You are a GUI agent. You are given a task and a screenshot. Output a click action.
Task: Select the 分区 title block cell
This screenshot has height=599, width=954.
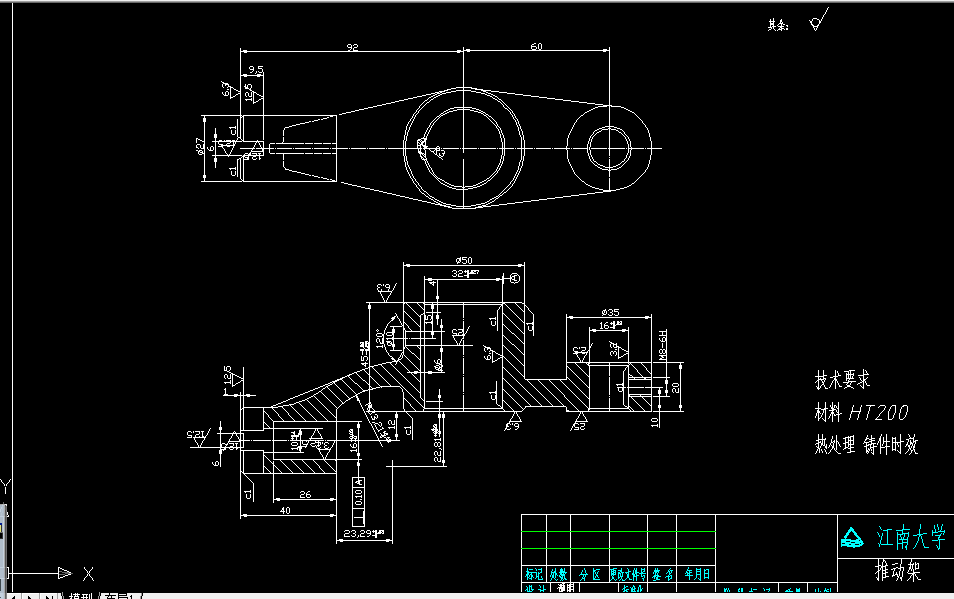click(x=590, y=574)
